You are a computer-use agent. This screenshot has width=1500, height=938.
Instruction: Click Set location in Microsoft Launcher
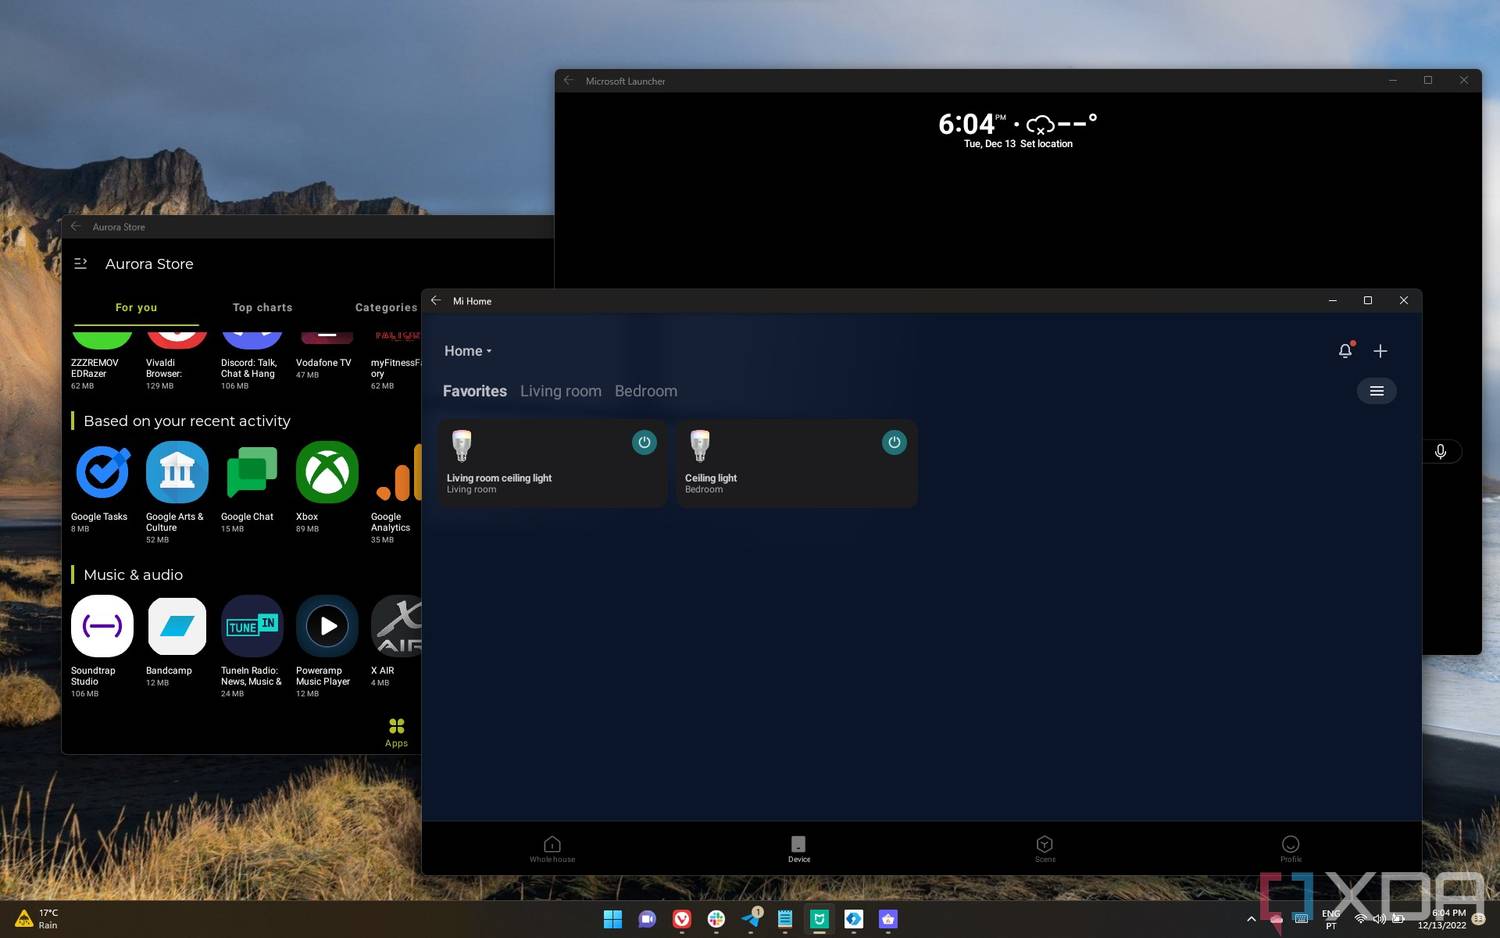pos(1046,144)
